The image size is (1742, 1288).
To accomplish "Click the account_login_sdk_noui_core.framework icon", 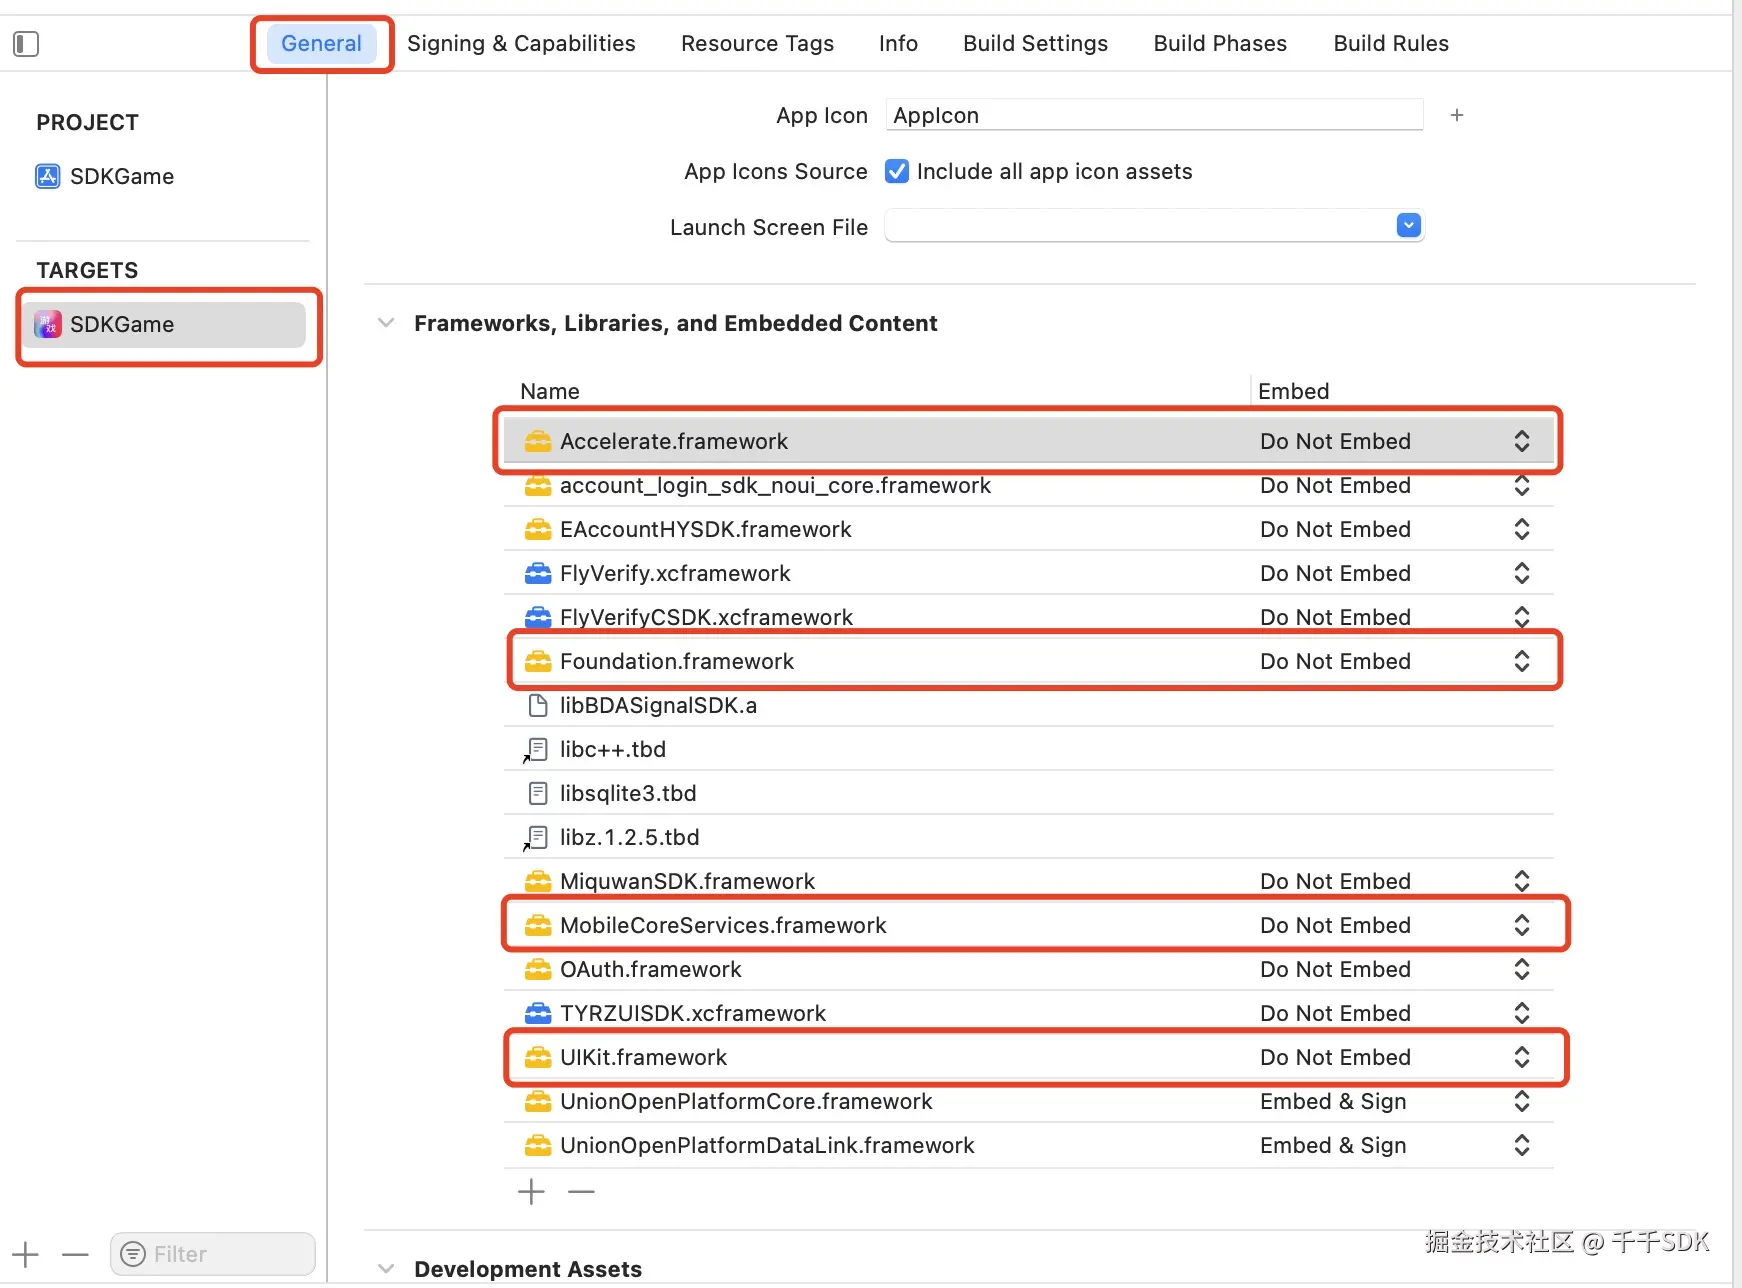I will [x=538, y=486].
